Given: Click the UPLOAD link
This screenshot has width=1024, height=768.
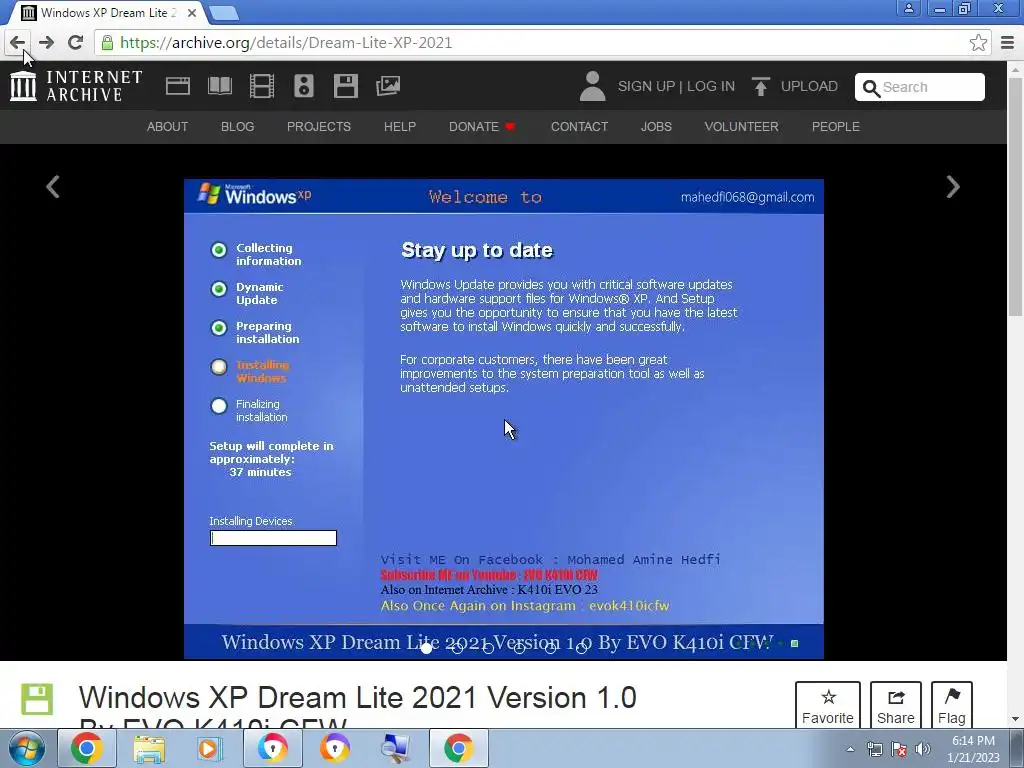Looking at the screenshot, I should click(x=809, y=86).
